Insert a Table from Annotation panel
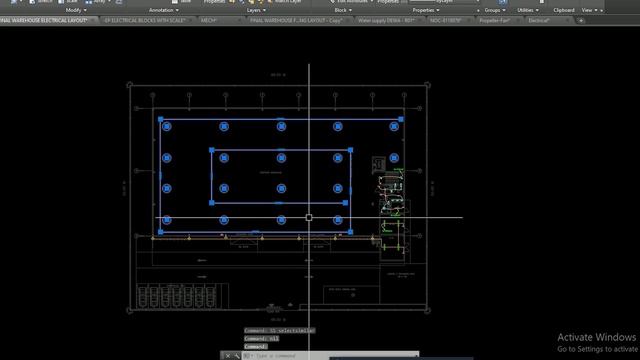 (x=182, y=2)
